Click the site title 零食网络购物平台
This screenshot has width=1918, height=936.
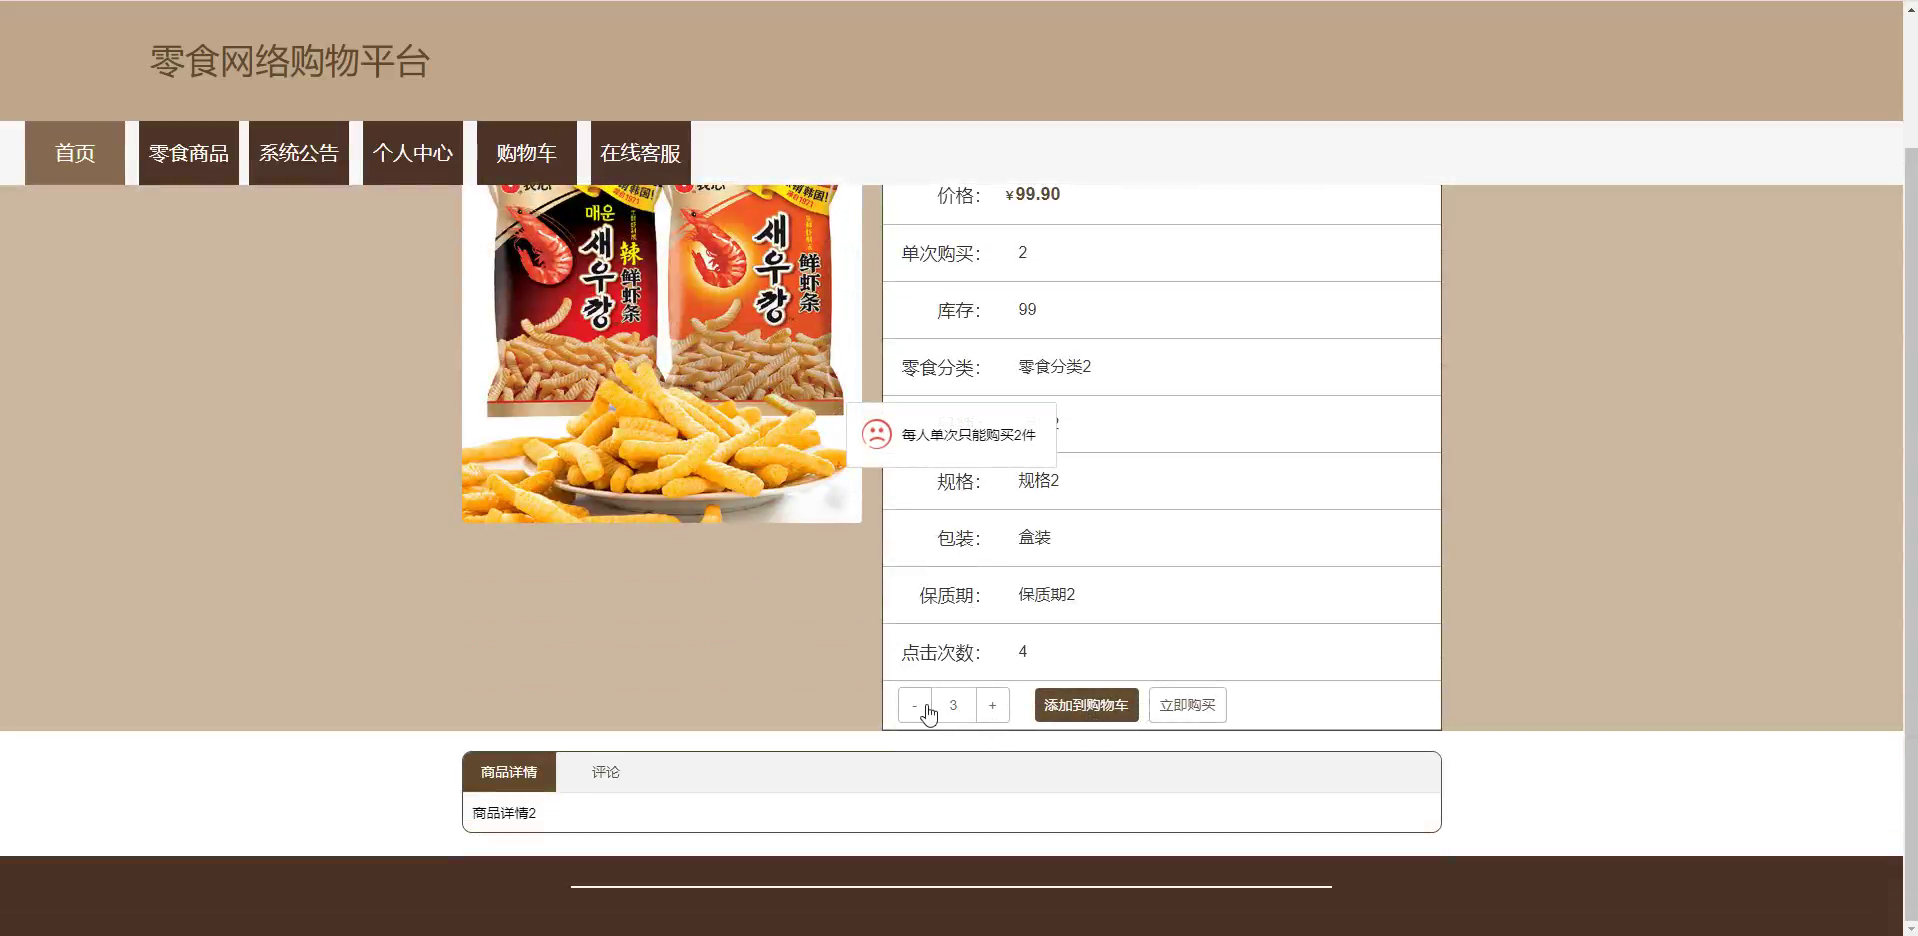(290, 61)
